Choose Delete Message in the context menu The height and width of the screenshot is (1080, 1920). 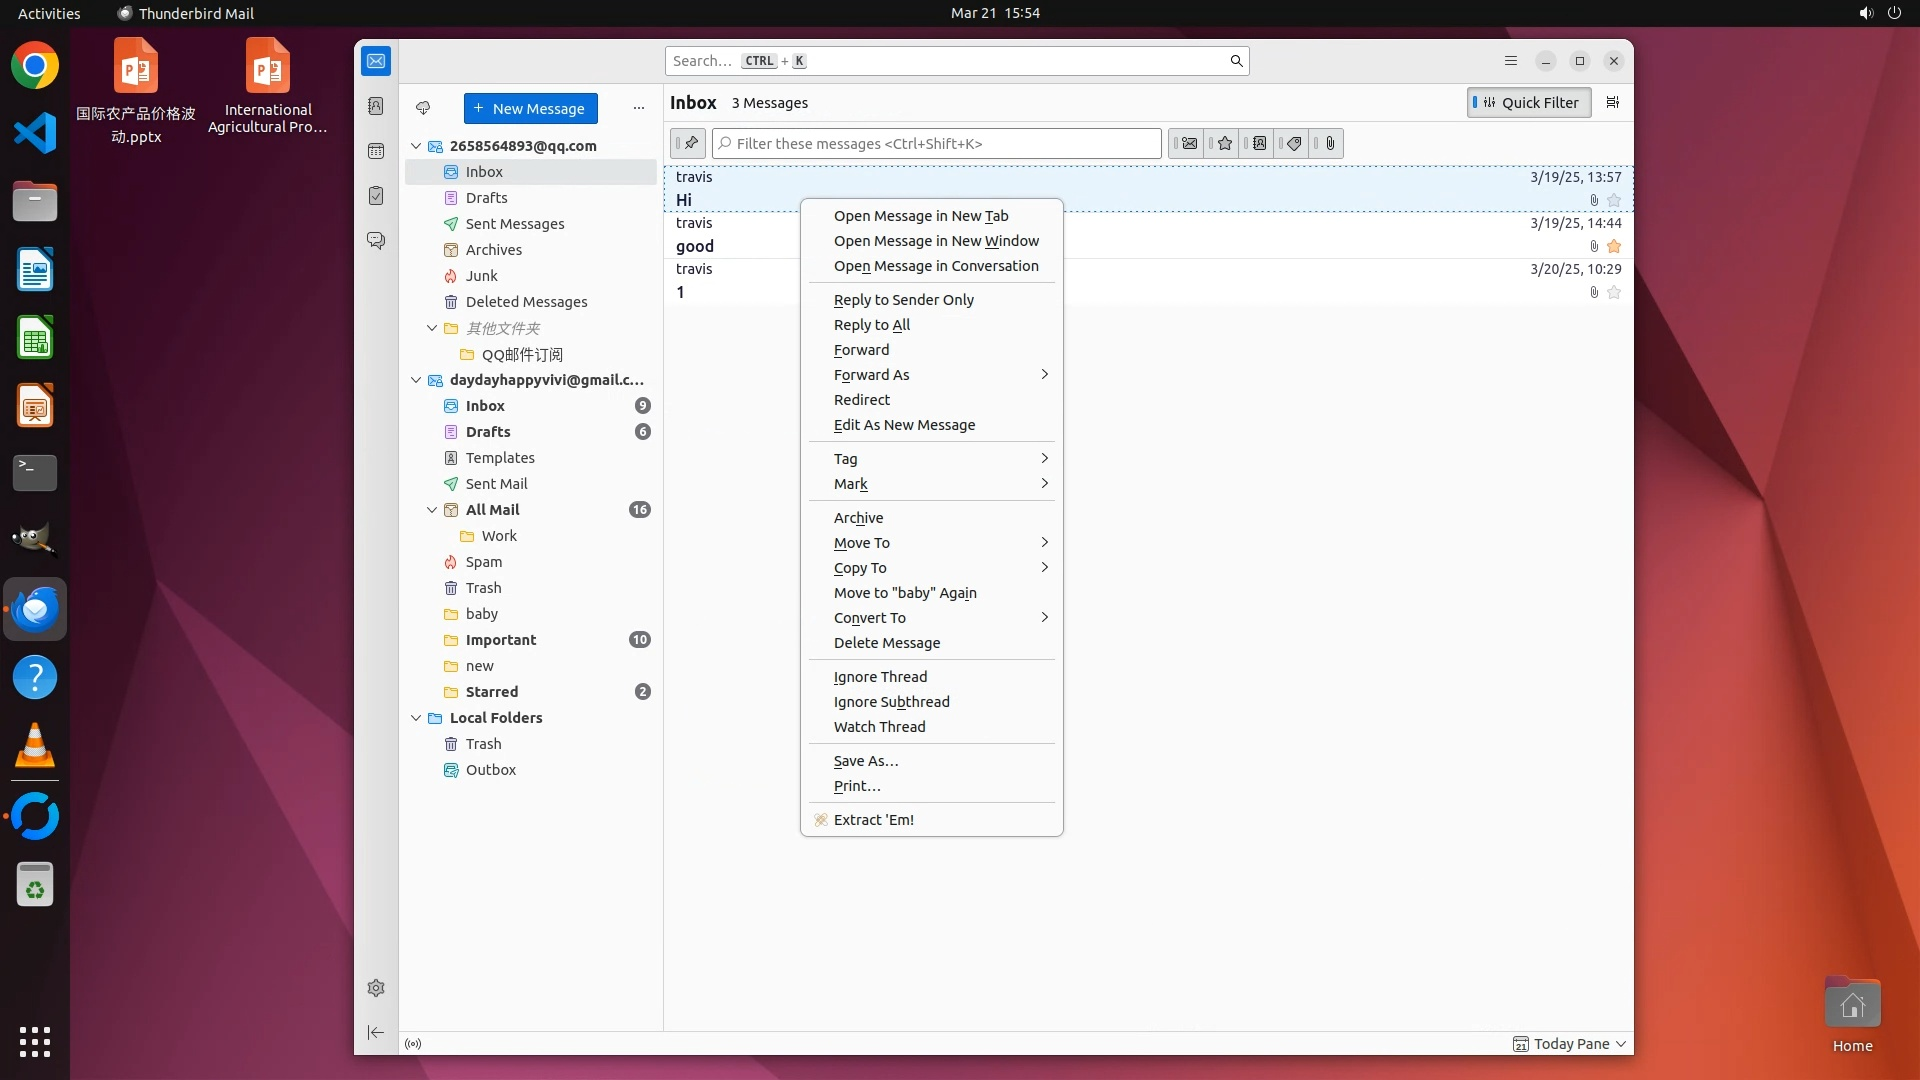tap(886, 643)
